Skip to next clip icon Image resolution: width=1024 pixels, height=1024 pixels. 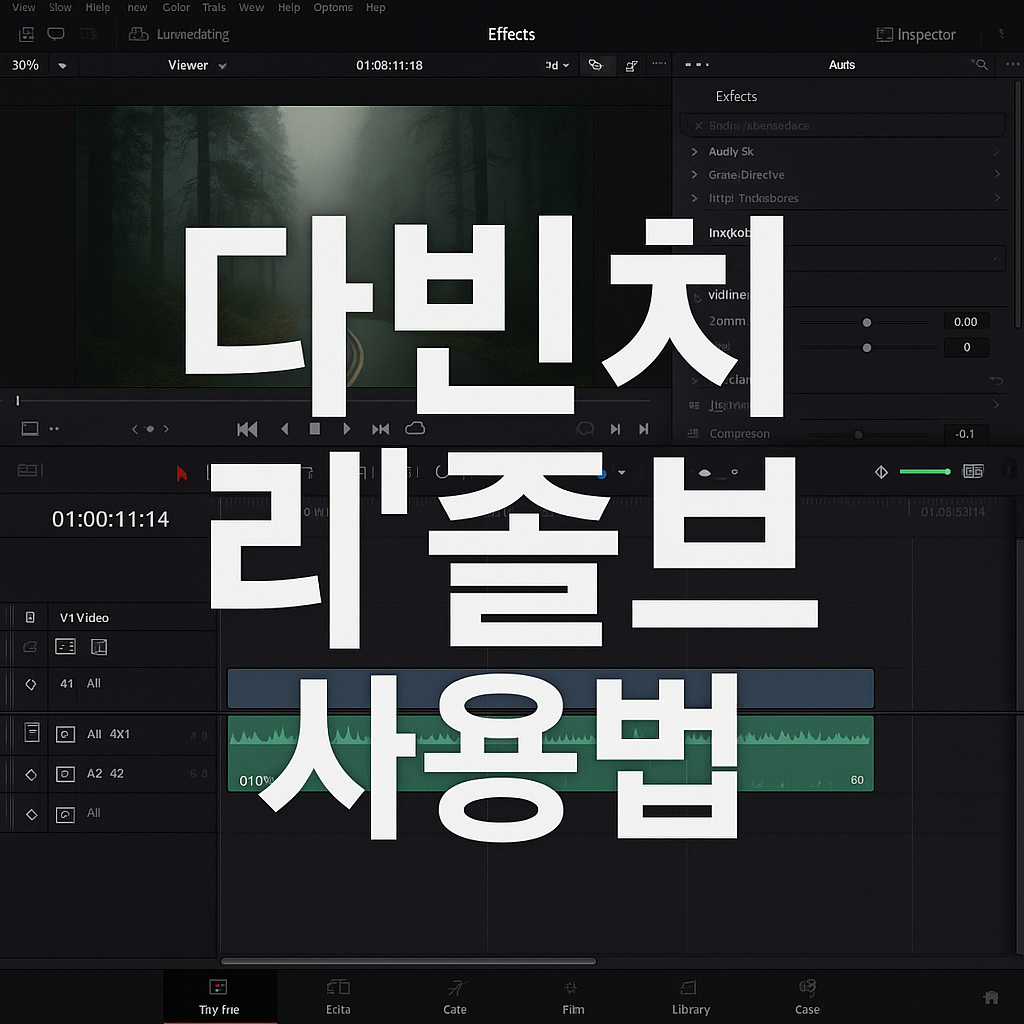pos(615,429)
